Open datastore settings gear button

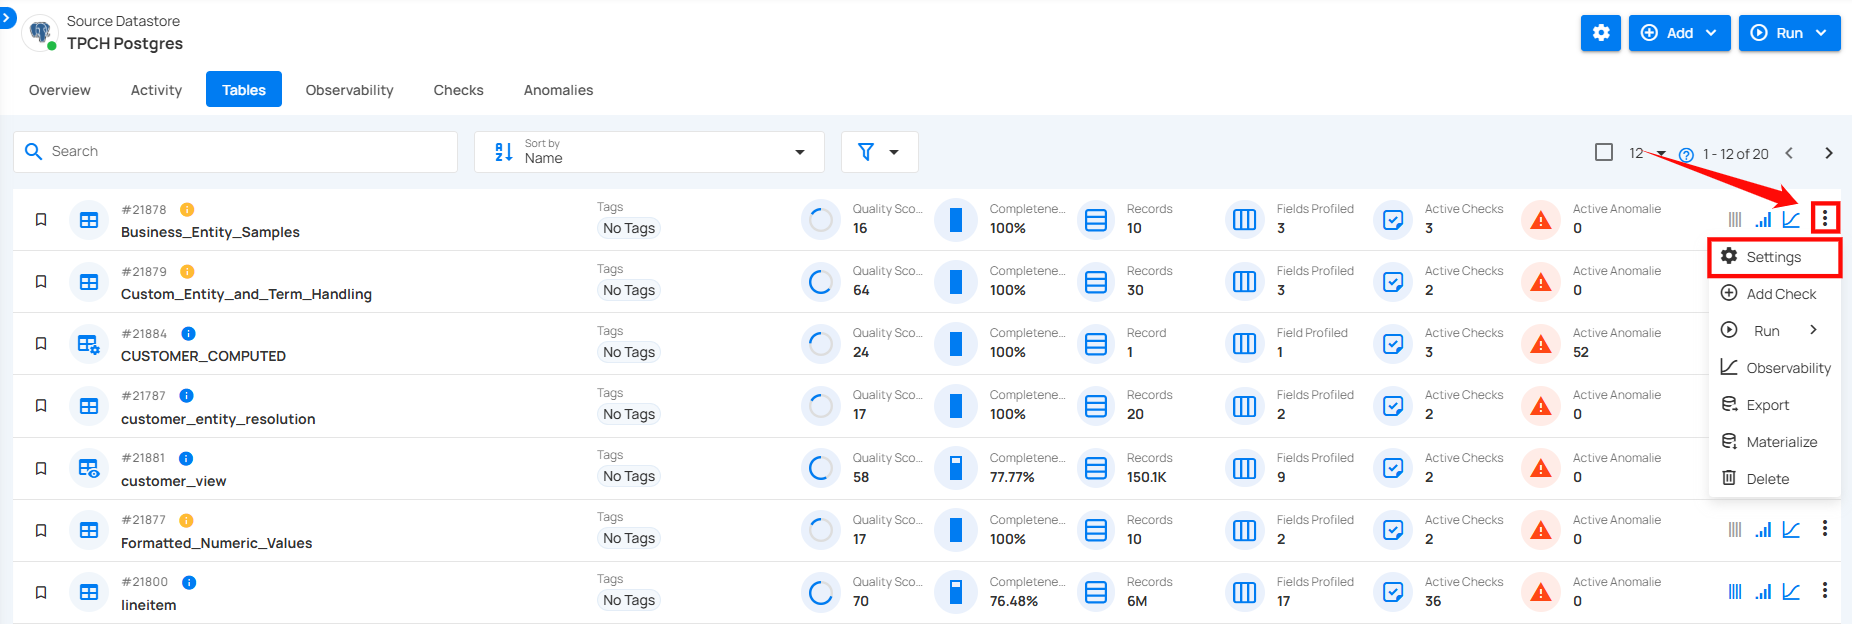pyautogui.click(x=1600, y=33)
